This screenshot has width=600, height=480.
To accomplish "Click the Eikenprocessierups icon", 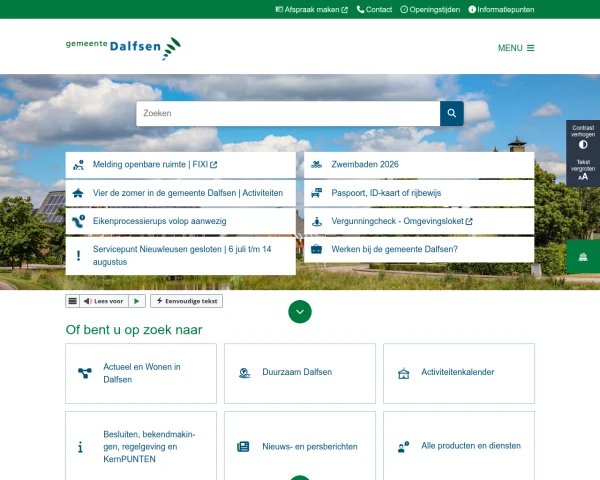I will coord(78,221).
